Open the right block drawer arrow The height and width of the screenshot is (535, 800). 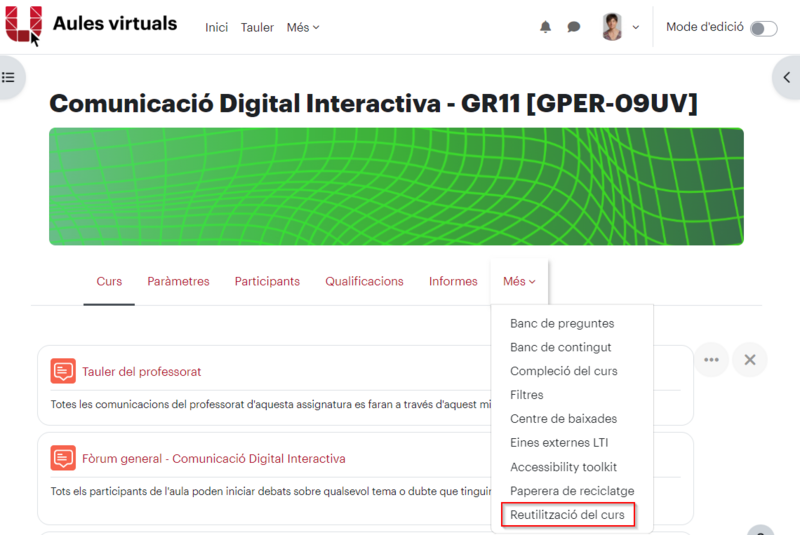[787, 78]
